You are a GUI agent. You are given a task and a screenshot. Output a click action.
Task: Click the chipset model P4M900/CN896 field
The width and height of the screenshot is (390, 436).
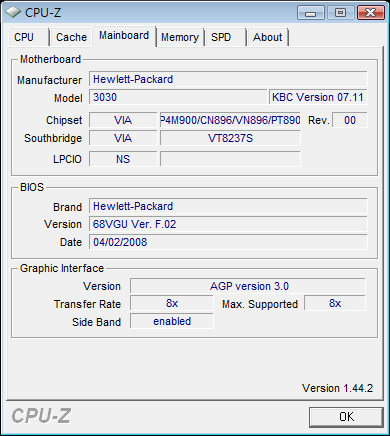point(230,120)
